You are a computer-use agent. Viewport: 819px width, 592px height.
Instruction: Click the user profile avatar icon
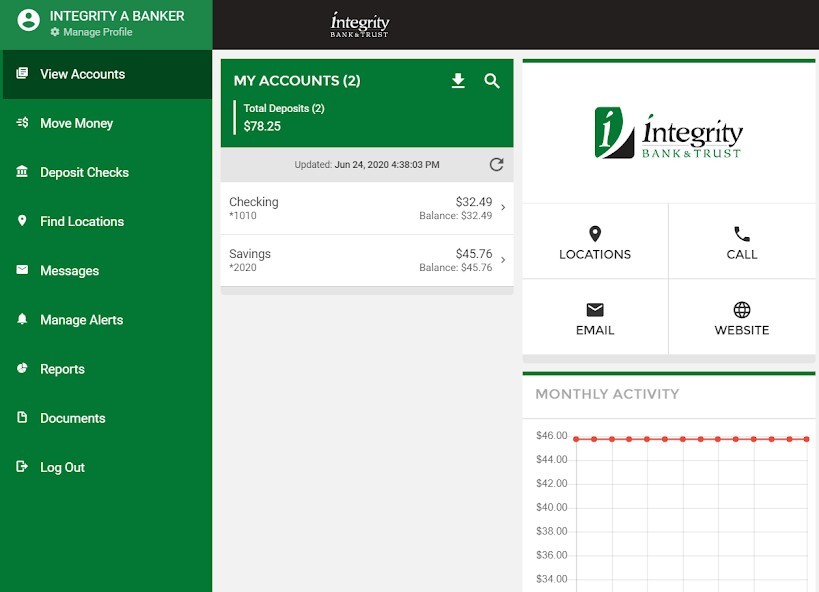[28, 21]
